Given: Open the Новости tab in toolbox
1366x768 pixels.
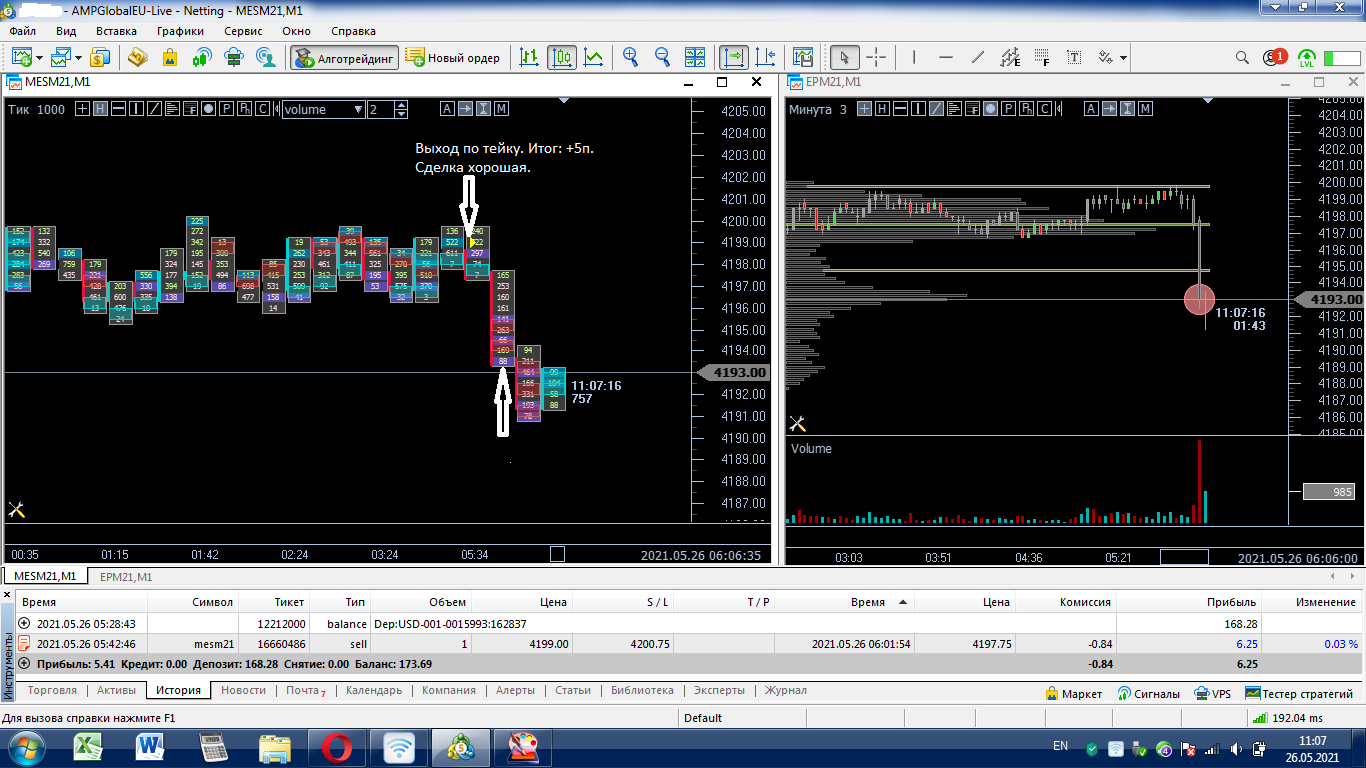Looking at the screenshot, I should pos(243,691).
